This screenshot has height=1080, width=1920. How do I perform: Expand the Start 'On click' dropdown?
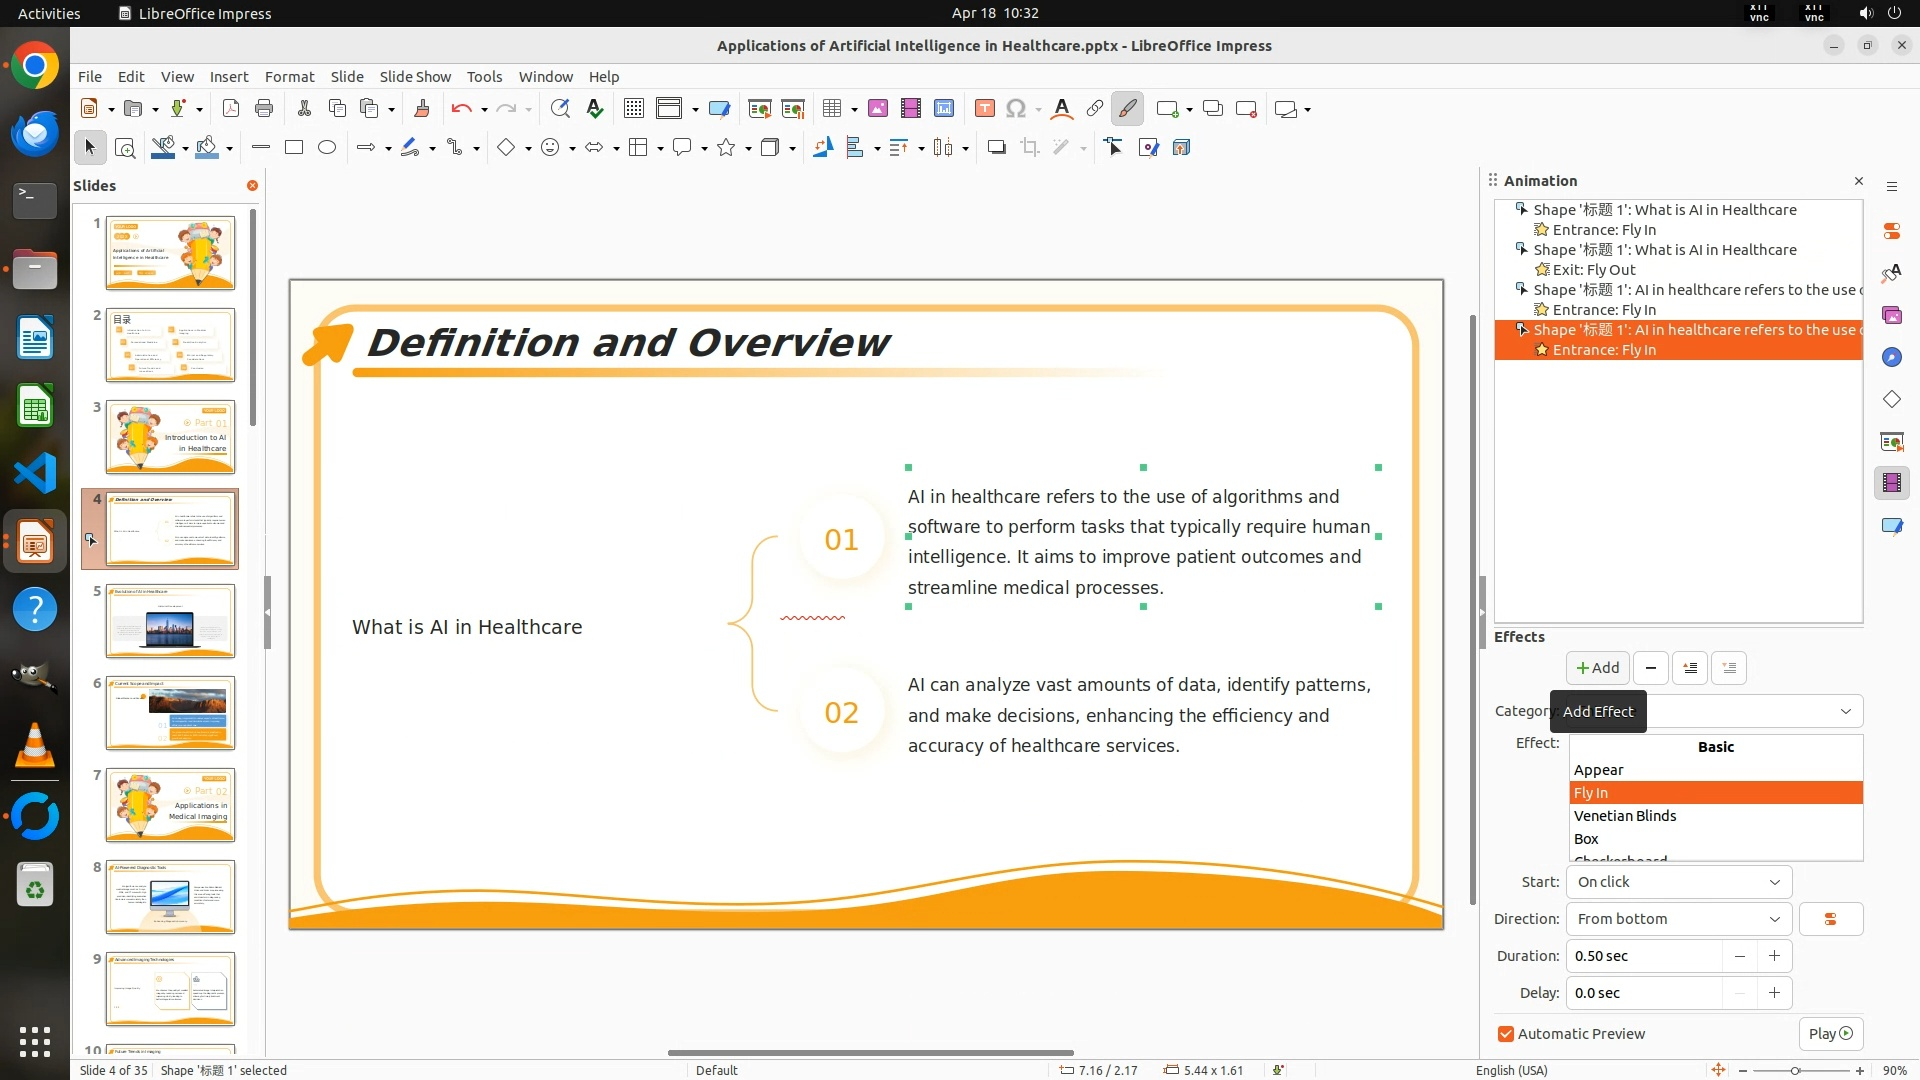(x=1679, y=882)
